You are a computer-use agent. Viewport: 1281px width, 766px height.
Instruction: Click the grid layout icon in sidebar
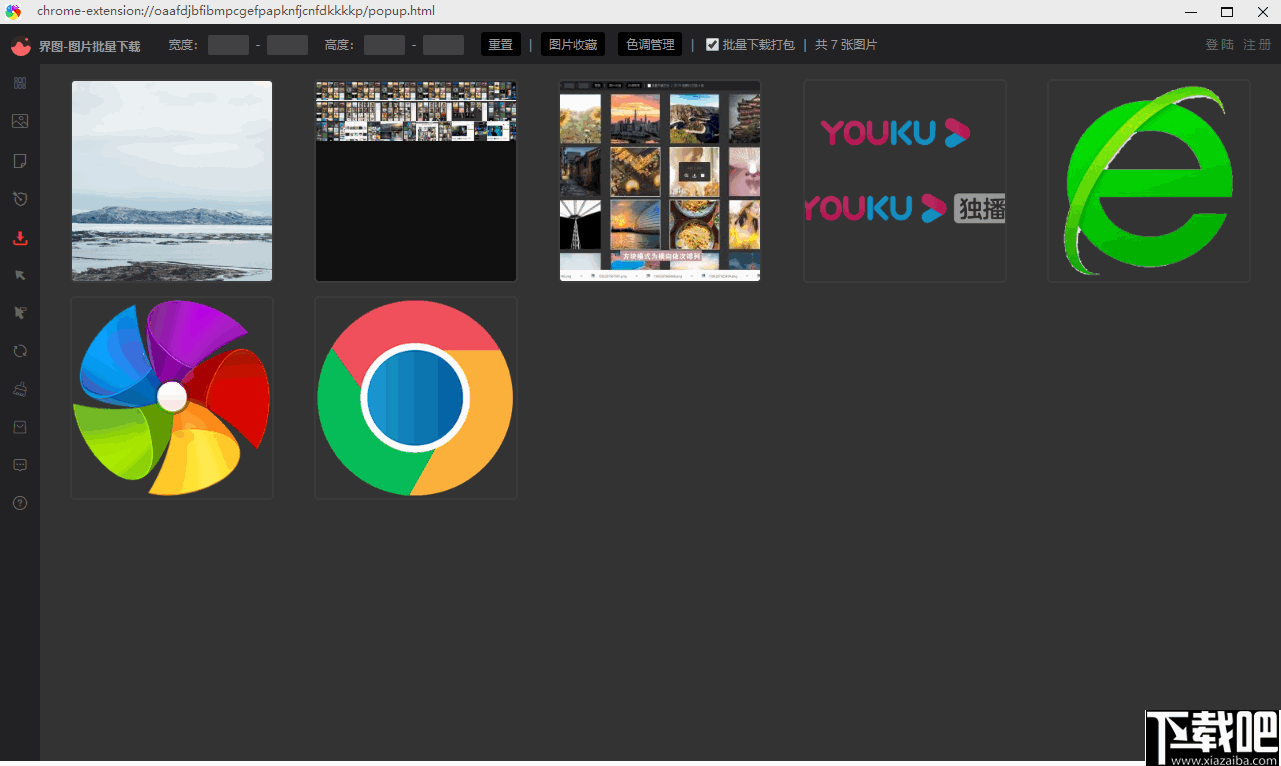(x=20, y=83)
